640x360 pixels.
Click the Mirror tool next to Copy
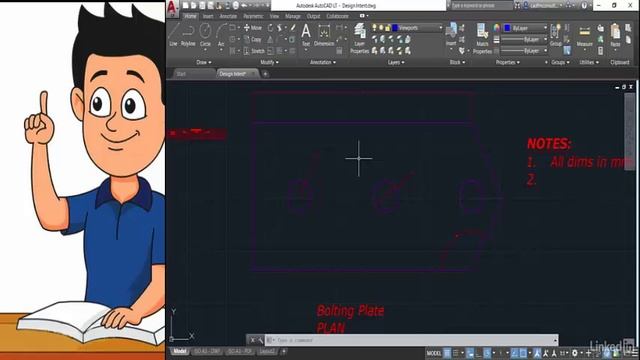(270, 40)
